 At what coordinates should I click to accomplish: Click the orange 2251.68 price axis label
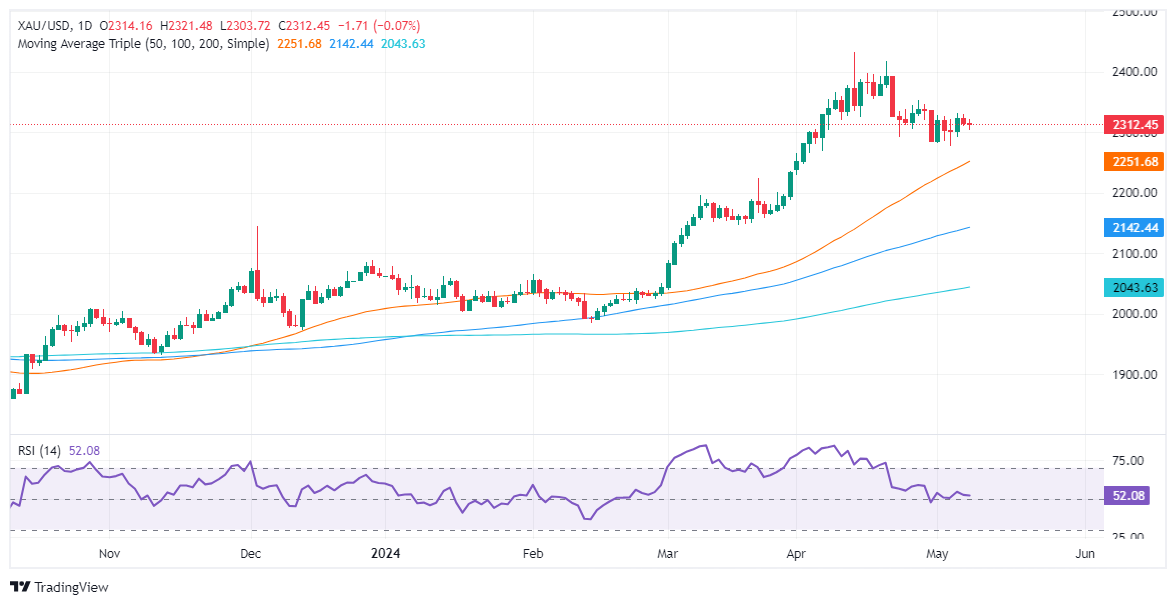[x=1127, y=162]
